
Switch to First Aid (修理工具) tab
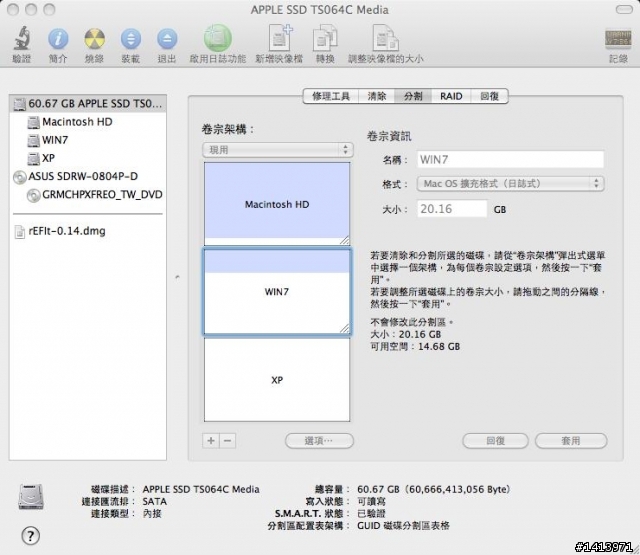(x=331, y=96)
